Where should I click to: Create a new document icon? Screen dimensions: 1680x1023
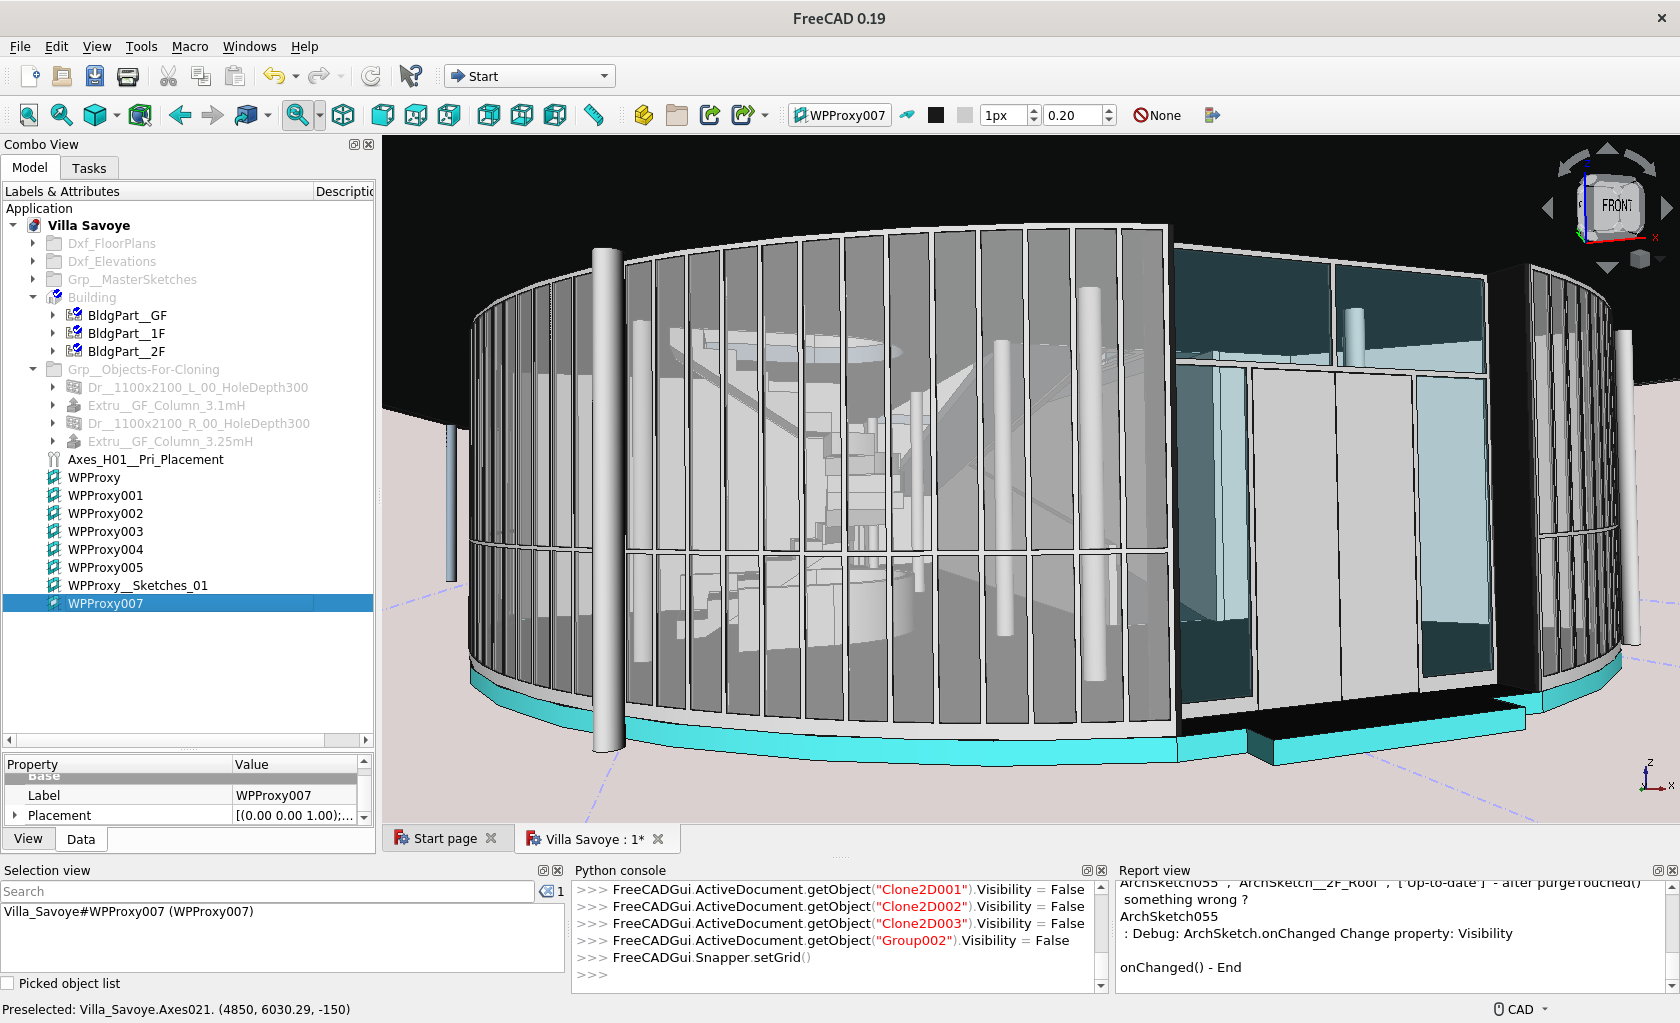(30, 76)
